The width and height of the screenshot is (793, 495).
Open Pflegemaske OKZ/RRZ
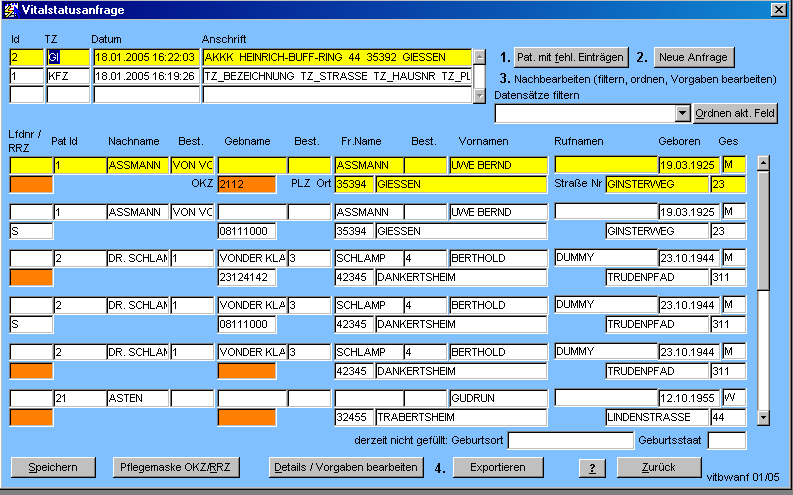pyautogui.click(x=175, y=467)
